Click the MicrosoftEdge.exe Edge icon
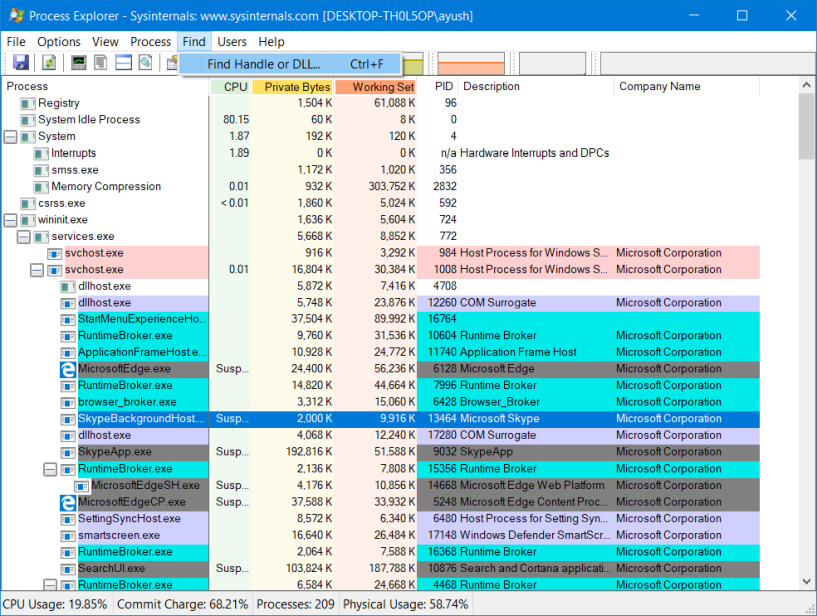The height and width of the screenshot is (616, 817). pyautogui.click(x=69, y=369)
